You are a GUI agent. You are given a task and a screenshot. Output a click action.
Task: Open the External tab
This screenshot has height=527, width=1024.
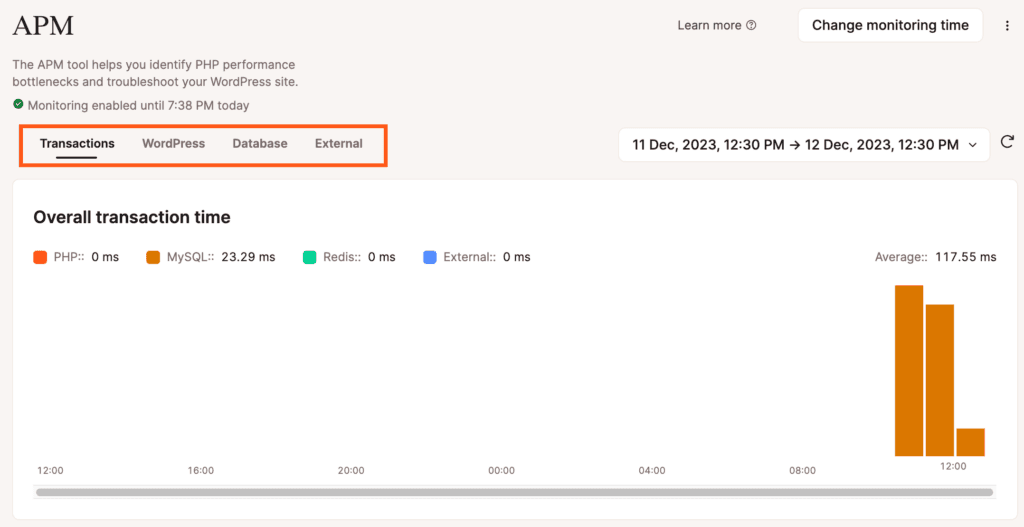tap(338, 144)
